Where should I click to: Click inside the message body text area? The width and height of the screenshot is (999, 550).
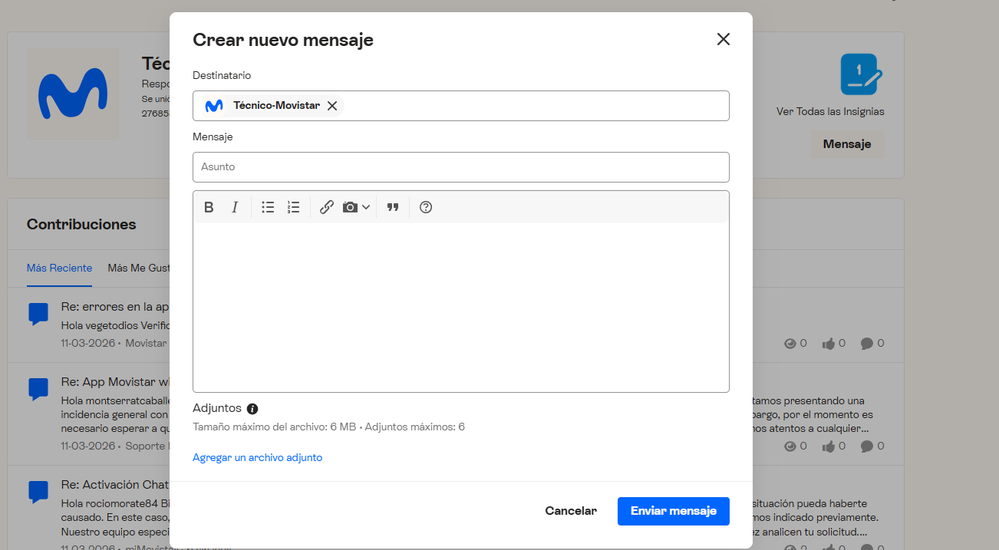[x=460, y=305]
